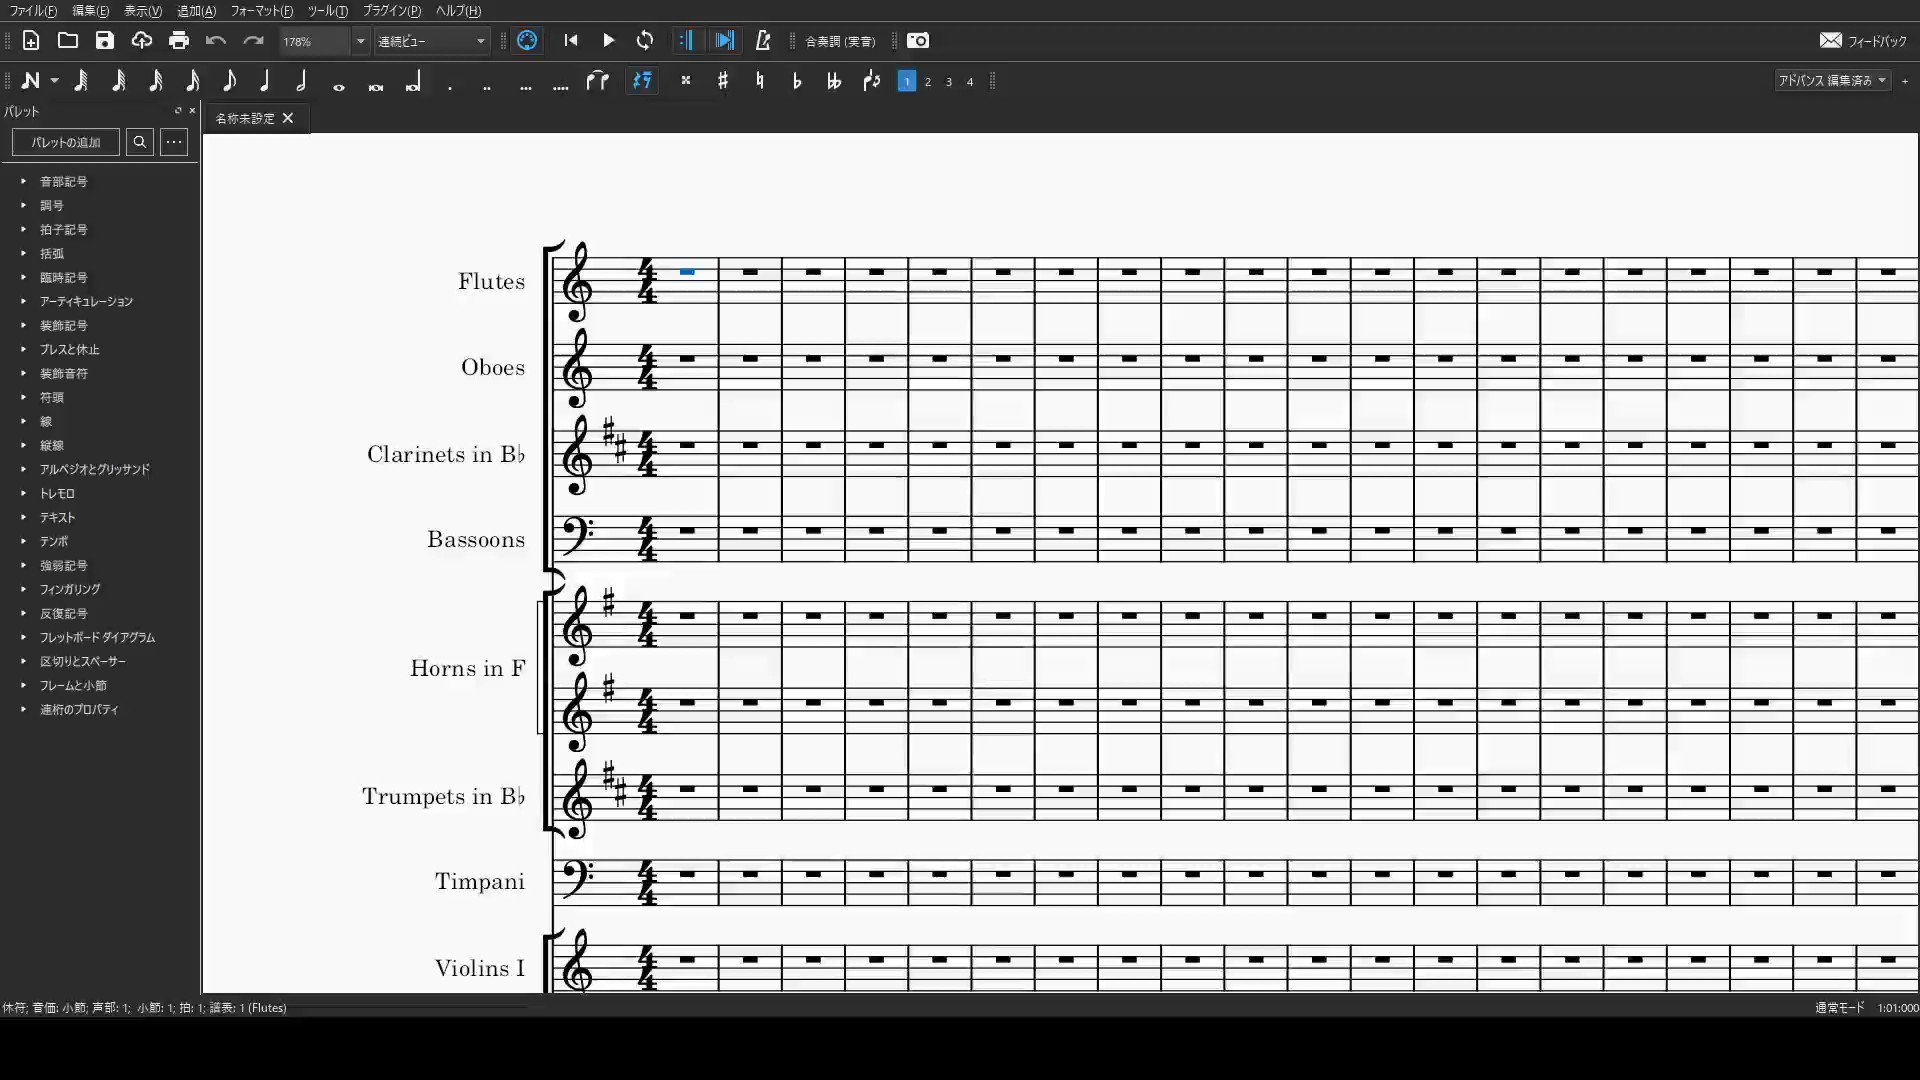Image resolution: width=1920 pixels, height=1080 pixels.
Task: Switch to Voice 2 in the toolbar
Action: tap(929, 82)
